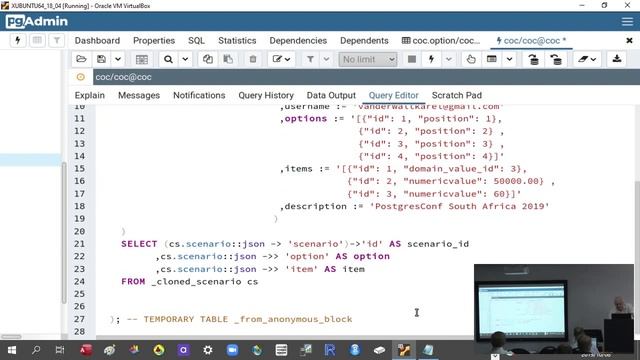Open the Statistics tab

237,40
